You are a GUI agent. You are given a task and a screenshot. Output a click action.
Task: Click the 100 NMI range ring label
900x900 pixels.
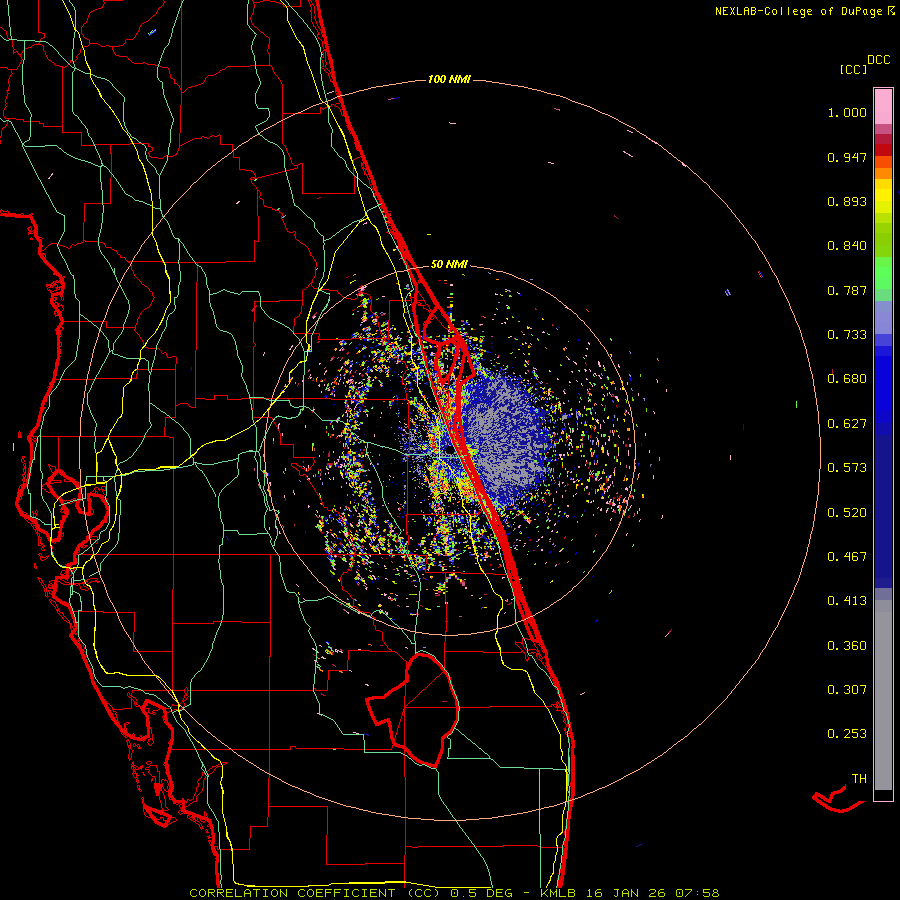point(449,79)
